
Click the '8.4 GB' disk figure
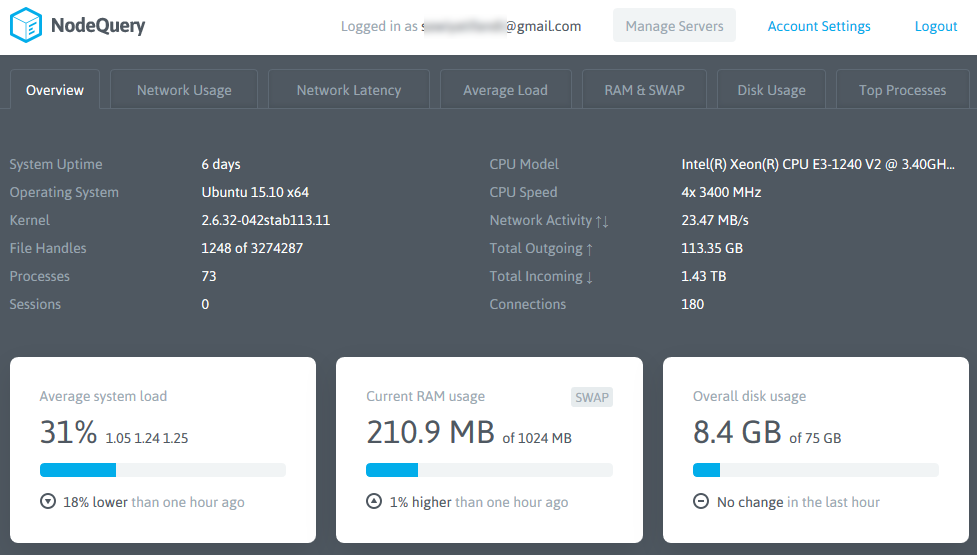736,432
